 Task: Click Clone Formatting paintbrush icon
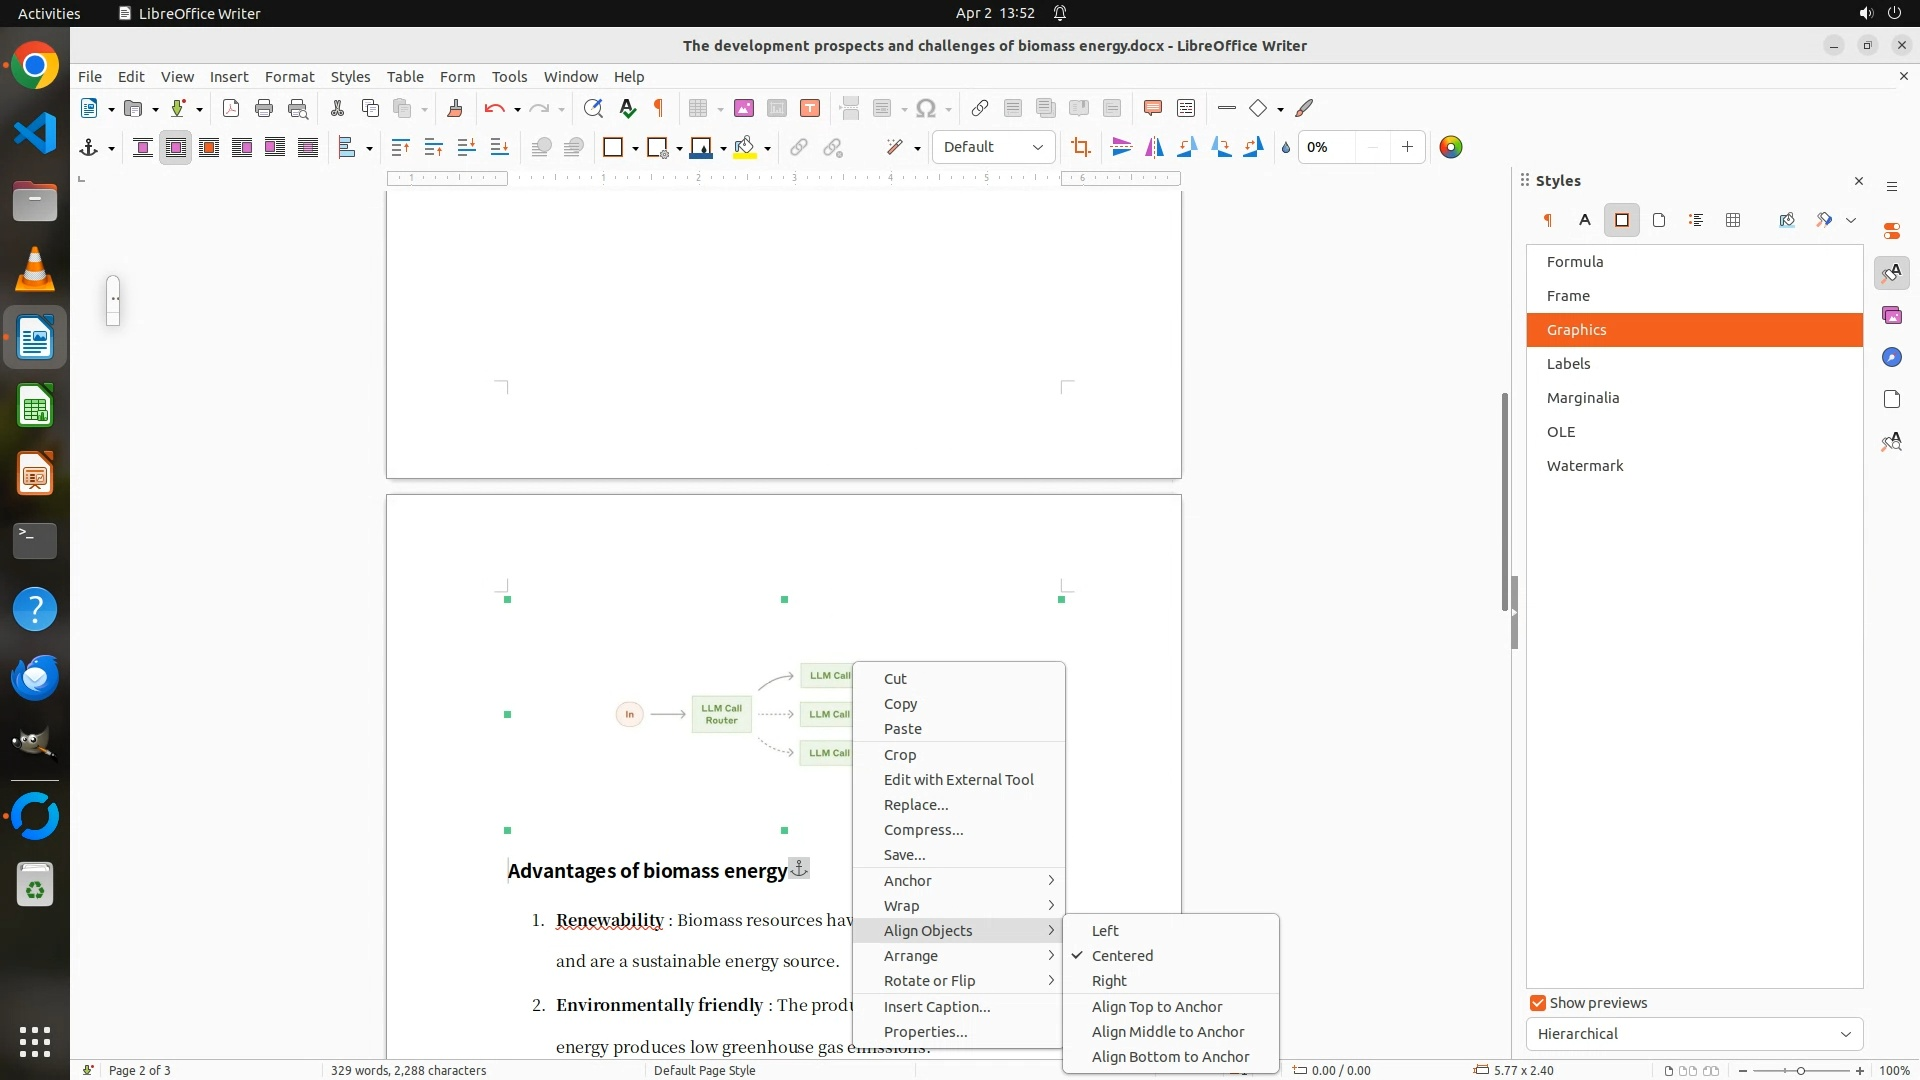455,108
